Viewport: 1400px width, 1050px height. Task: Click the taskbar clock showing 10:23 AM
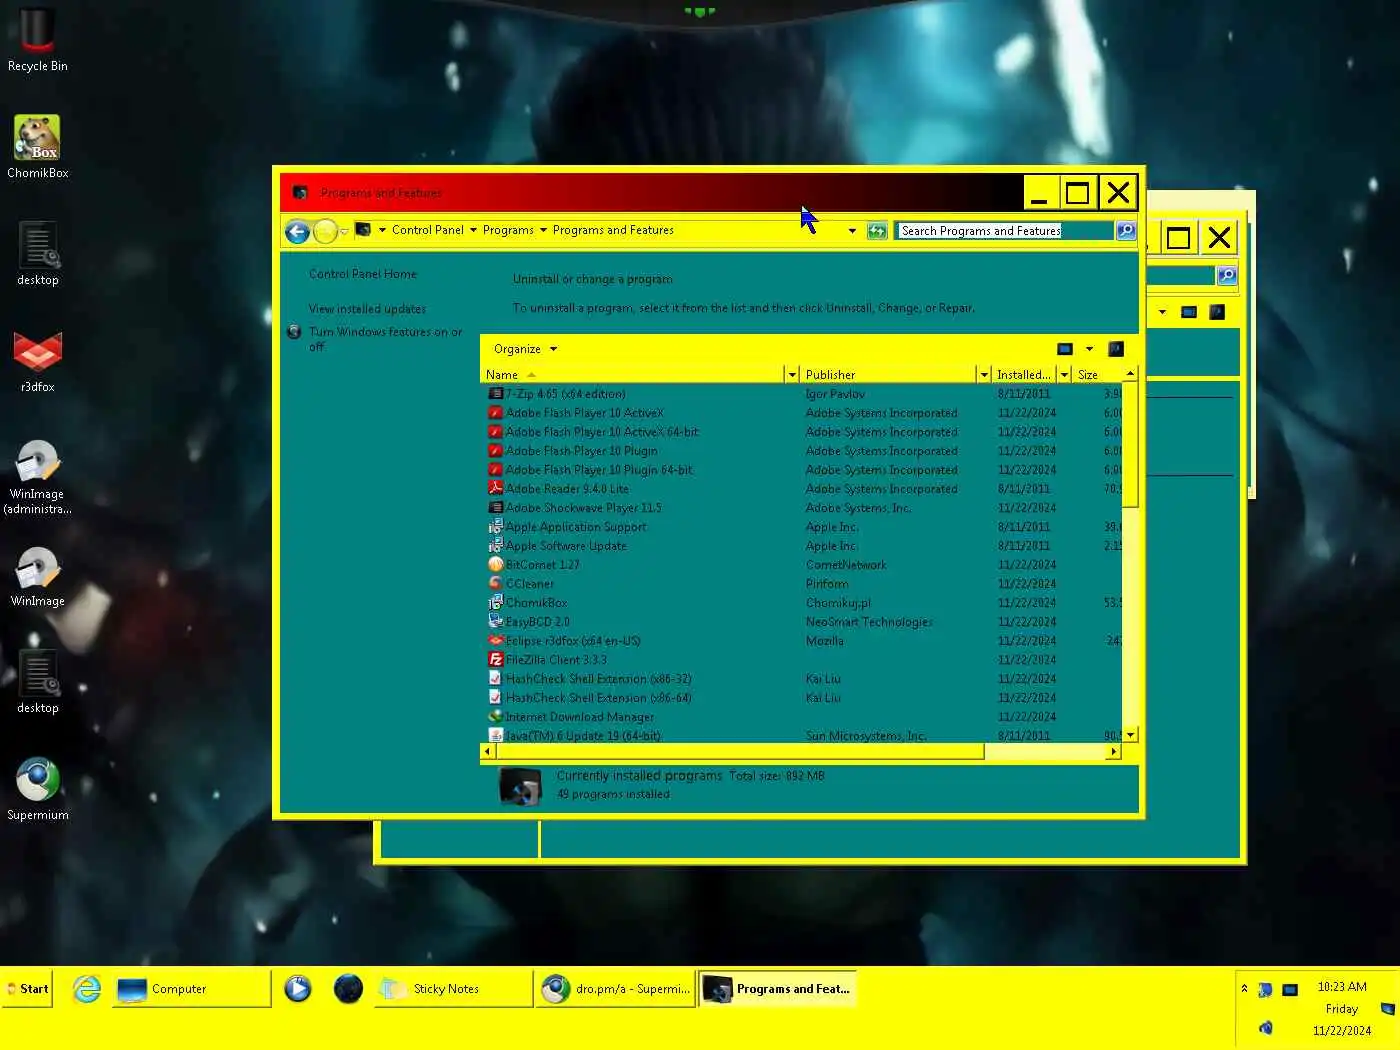(1342, 987)
